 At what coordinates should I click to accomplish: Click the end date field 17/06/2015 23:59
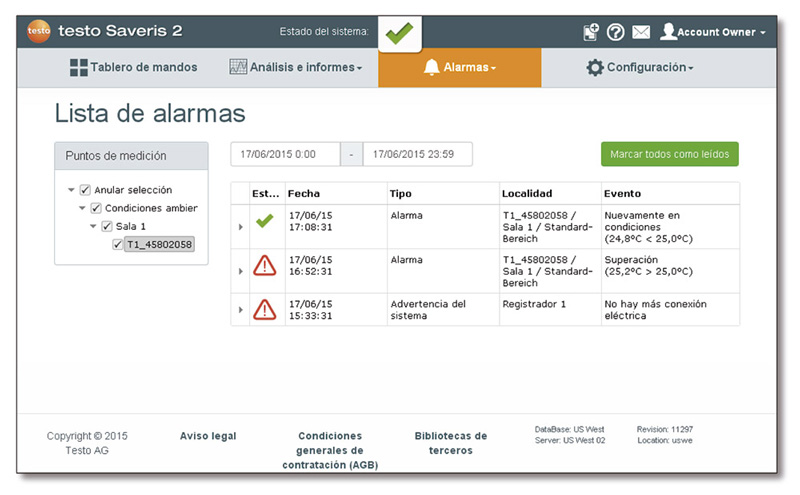click(x=417, y=154)
